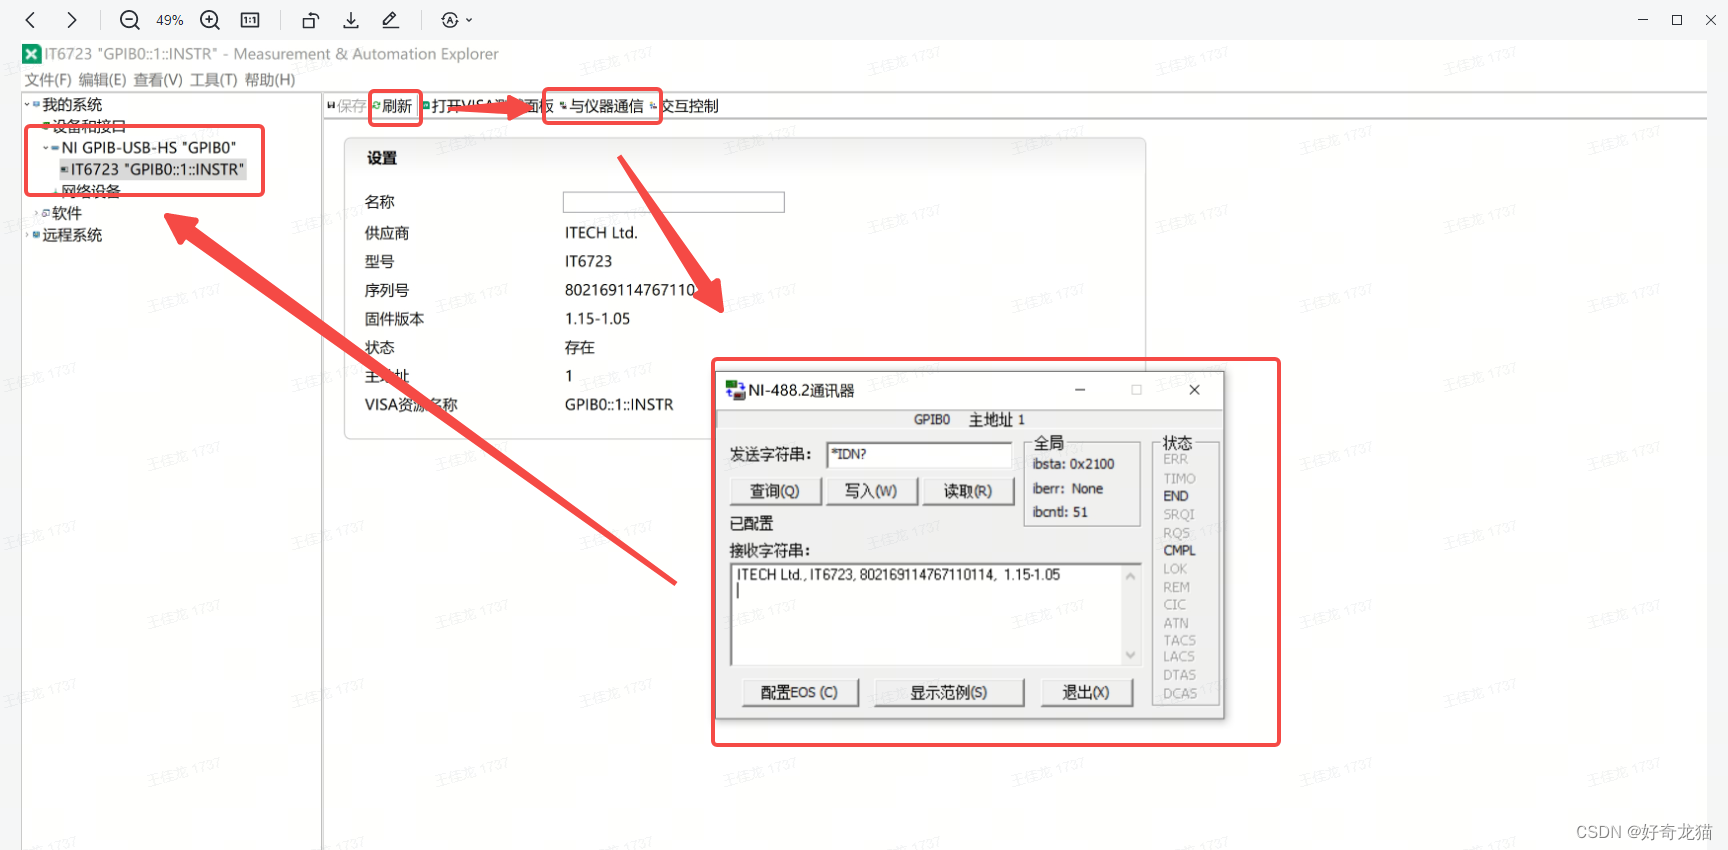Select 我的系统 in the tree
Screen dimensions: 1728x850
[72, 104]
